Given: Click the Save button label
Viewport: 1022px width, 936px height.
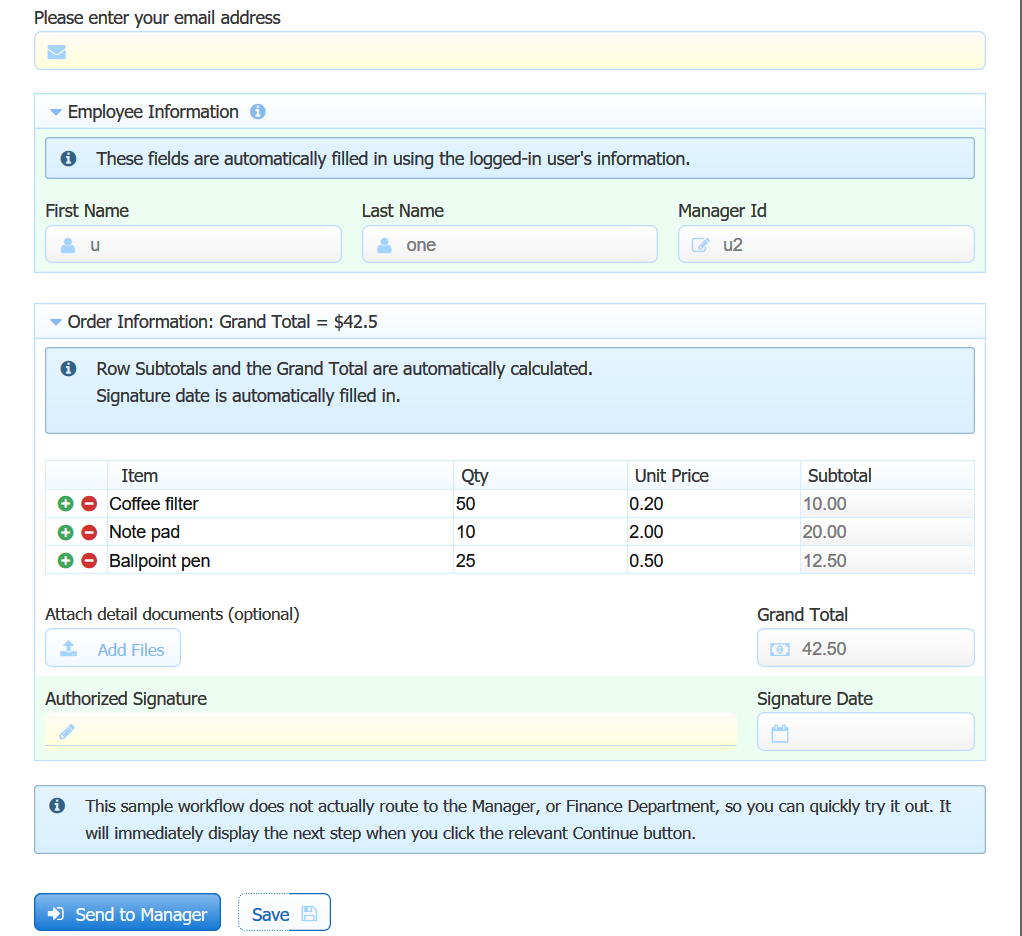Looking at the screenshot, I should point(270,914).
